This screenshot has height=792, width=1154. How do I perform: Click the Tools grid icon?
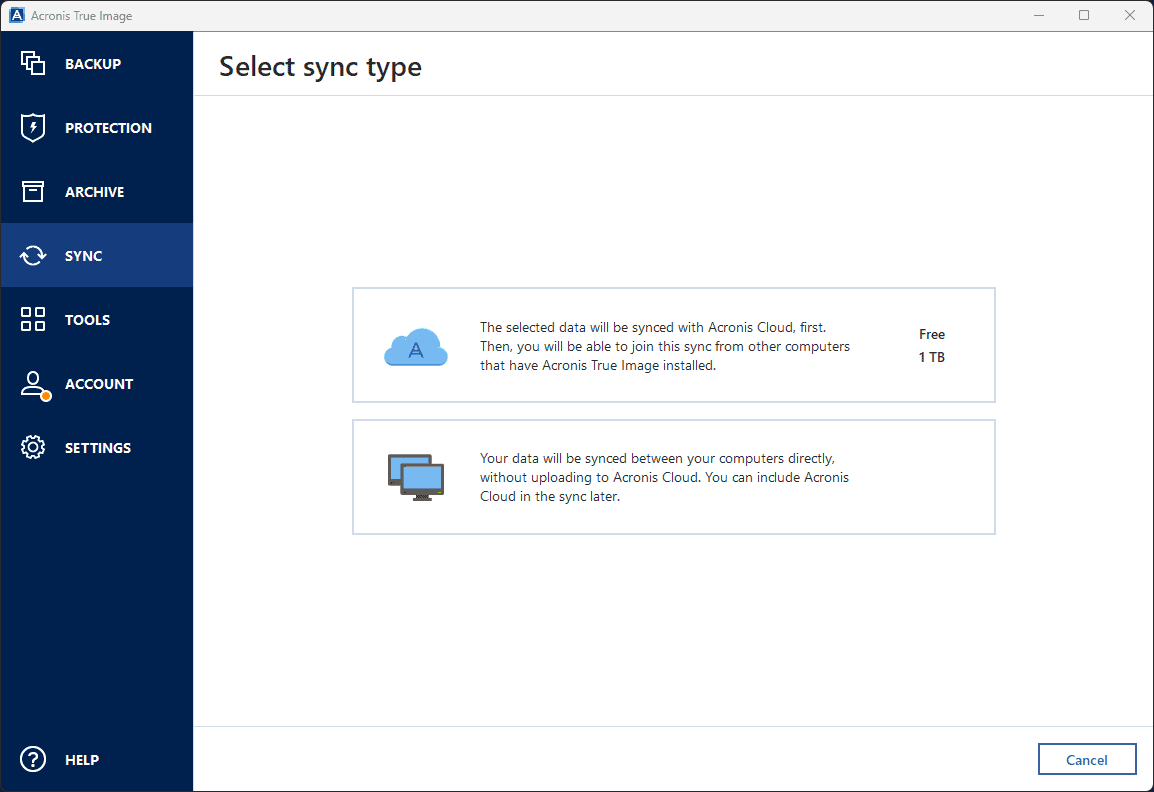coord(33,320)
